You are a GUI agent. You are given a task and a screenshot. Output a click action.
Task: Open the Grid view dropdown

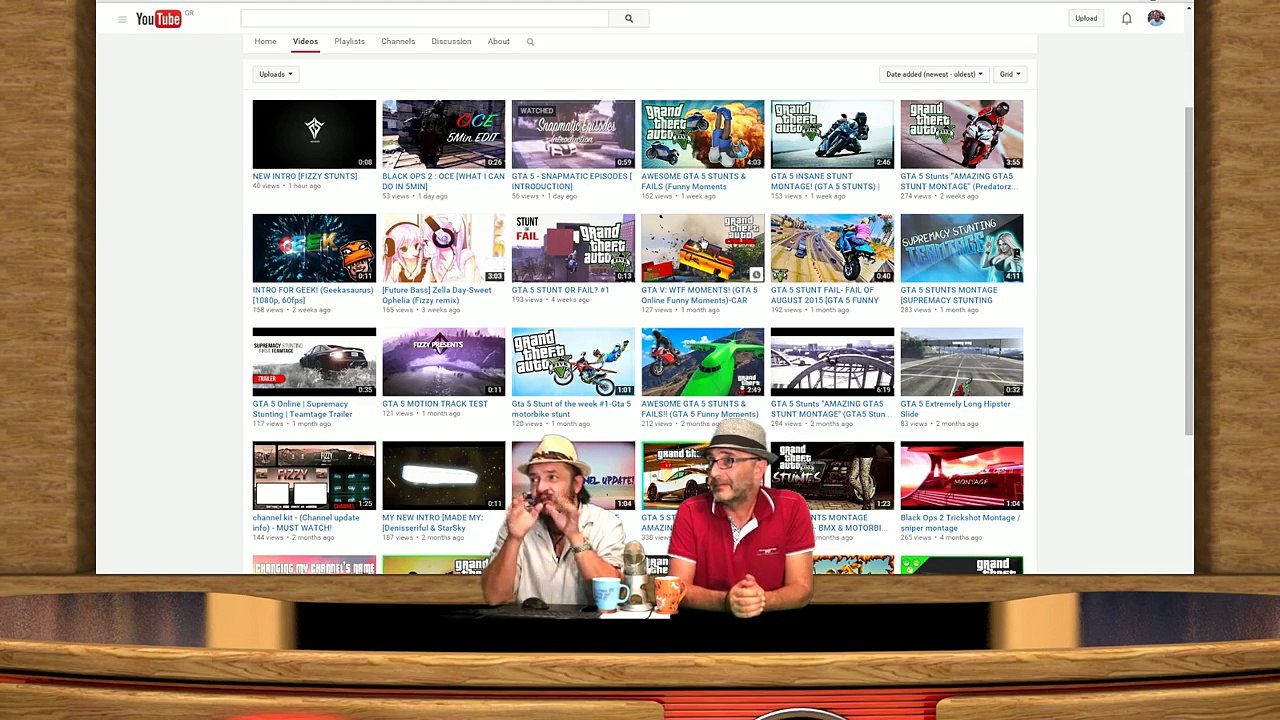click(x=1009, y=74)
